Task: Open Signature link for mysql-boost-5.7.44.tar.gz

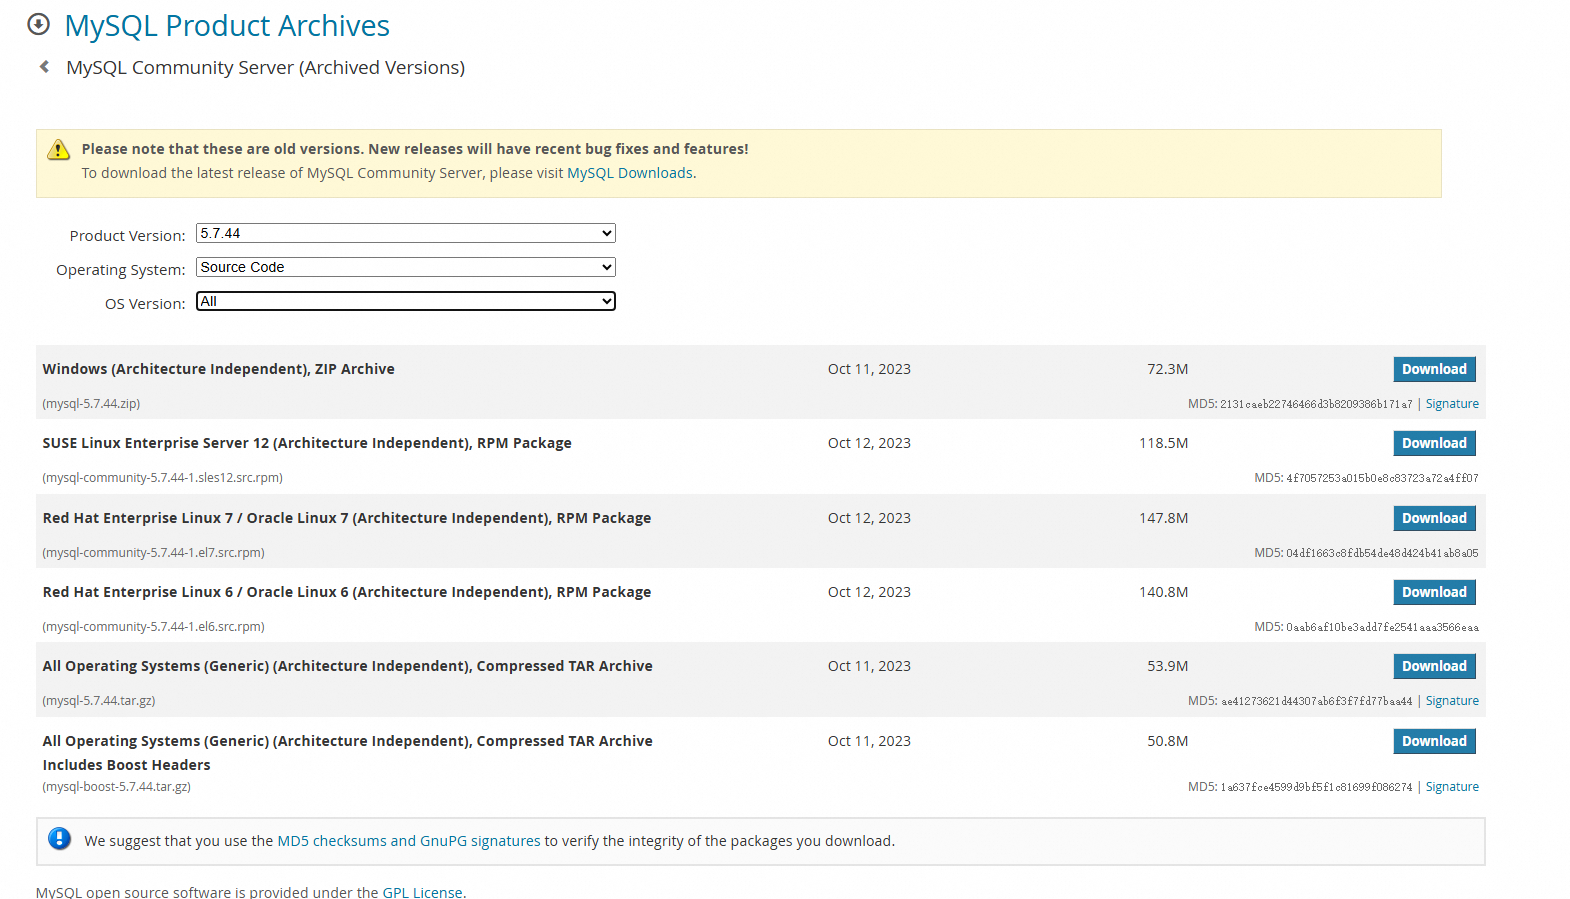Action: tap(1452, 787)
